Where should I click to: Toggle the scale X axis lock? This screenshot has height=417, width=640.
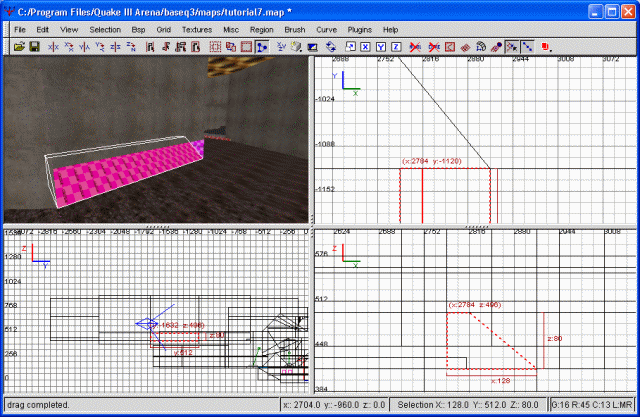(x=365, y=47)
